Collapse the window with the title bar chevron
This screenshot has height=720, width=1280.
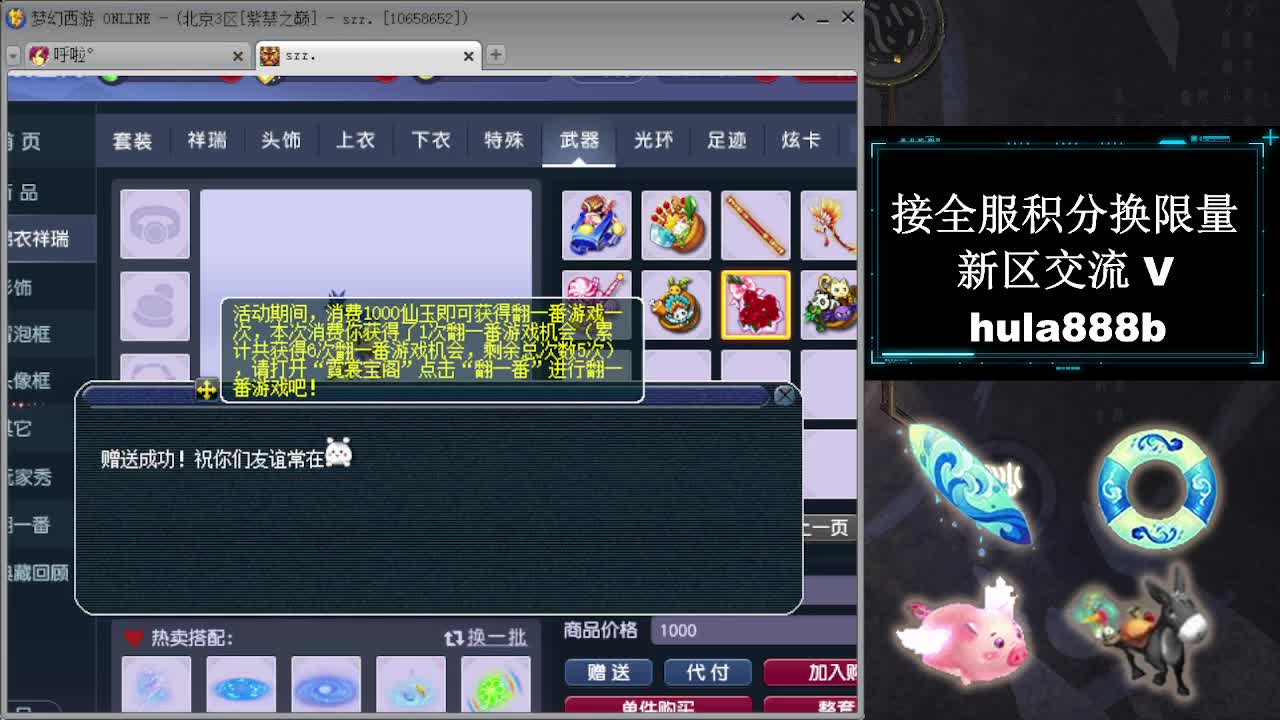797,17
